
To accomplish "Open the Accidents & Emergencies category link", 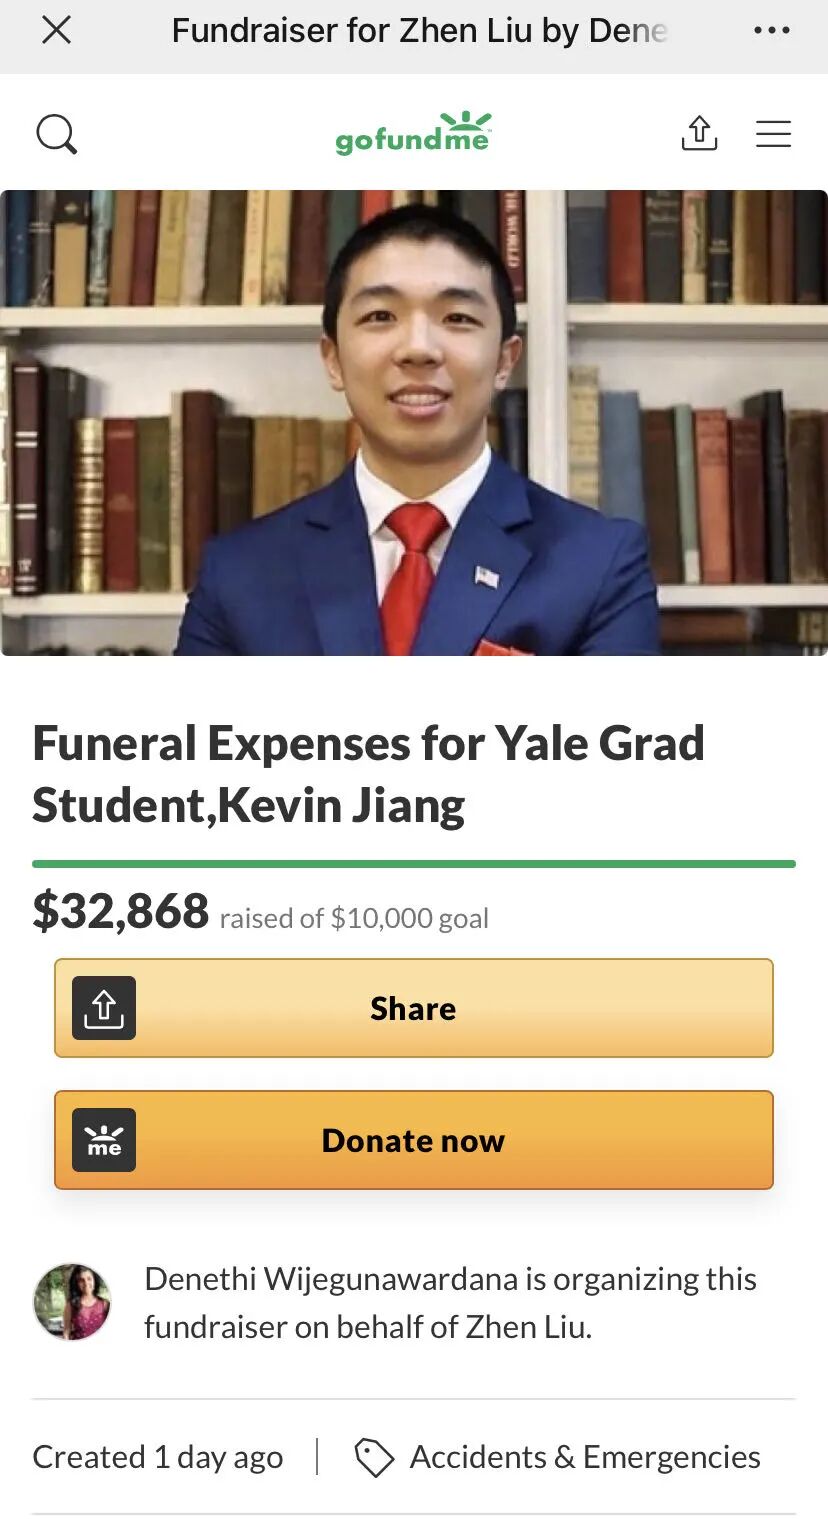I will click(585, 1457).
